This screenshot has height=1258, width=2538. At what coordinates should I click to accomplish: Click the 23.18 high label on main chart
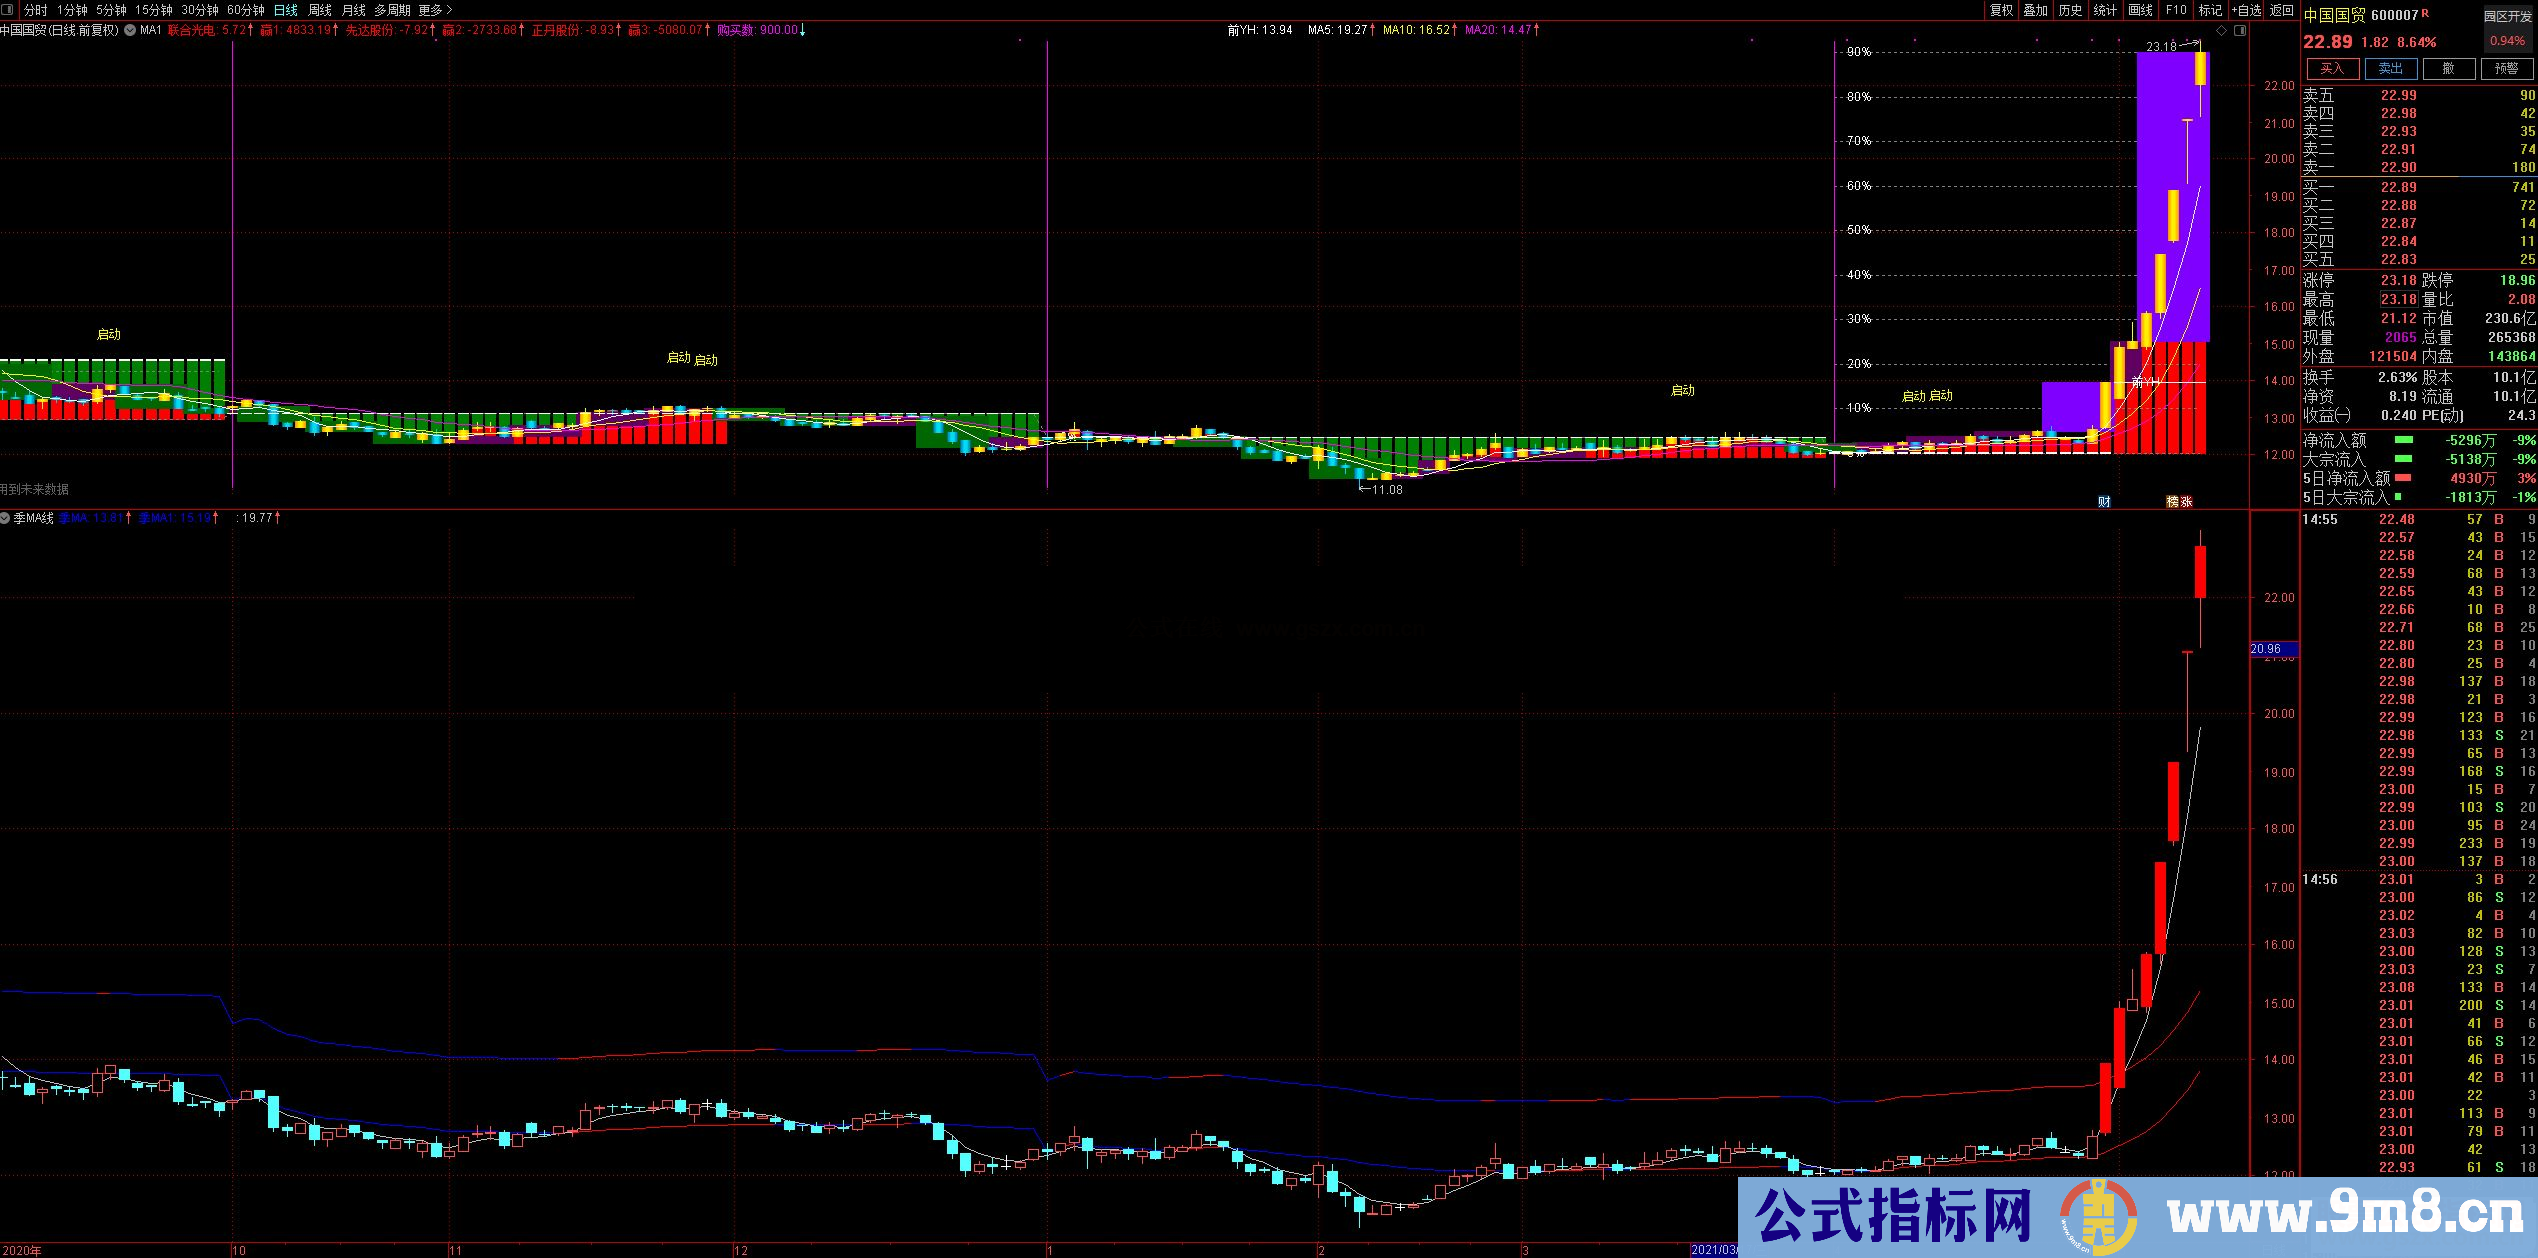(2161, 46)
